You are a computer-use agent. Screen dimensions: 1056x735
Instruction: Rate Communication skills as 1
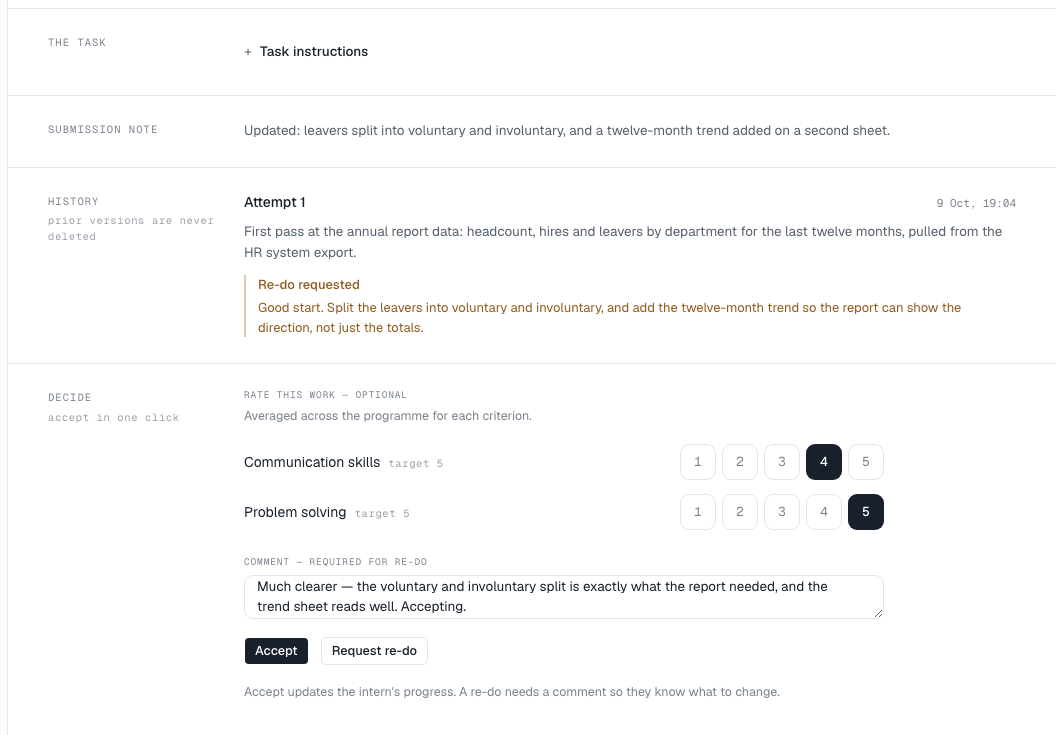point(698,462)
